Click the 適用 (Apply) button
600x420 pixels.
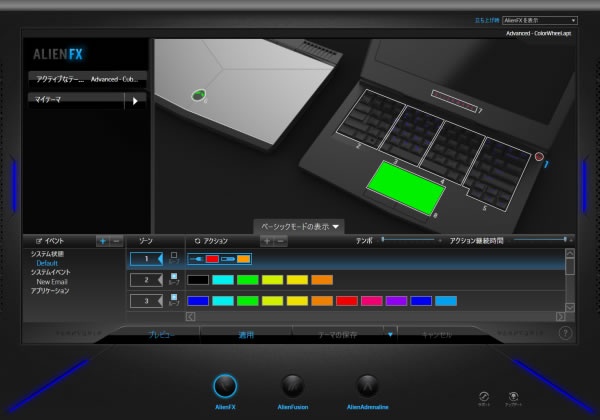click(245, 334)
